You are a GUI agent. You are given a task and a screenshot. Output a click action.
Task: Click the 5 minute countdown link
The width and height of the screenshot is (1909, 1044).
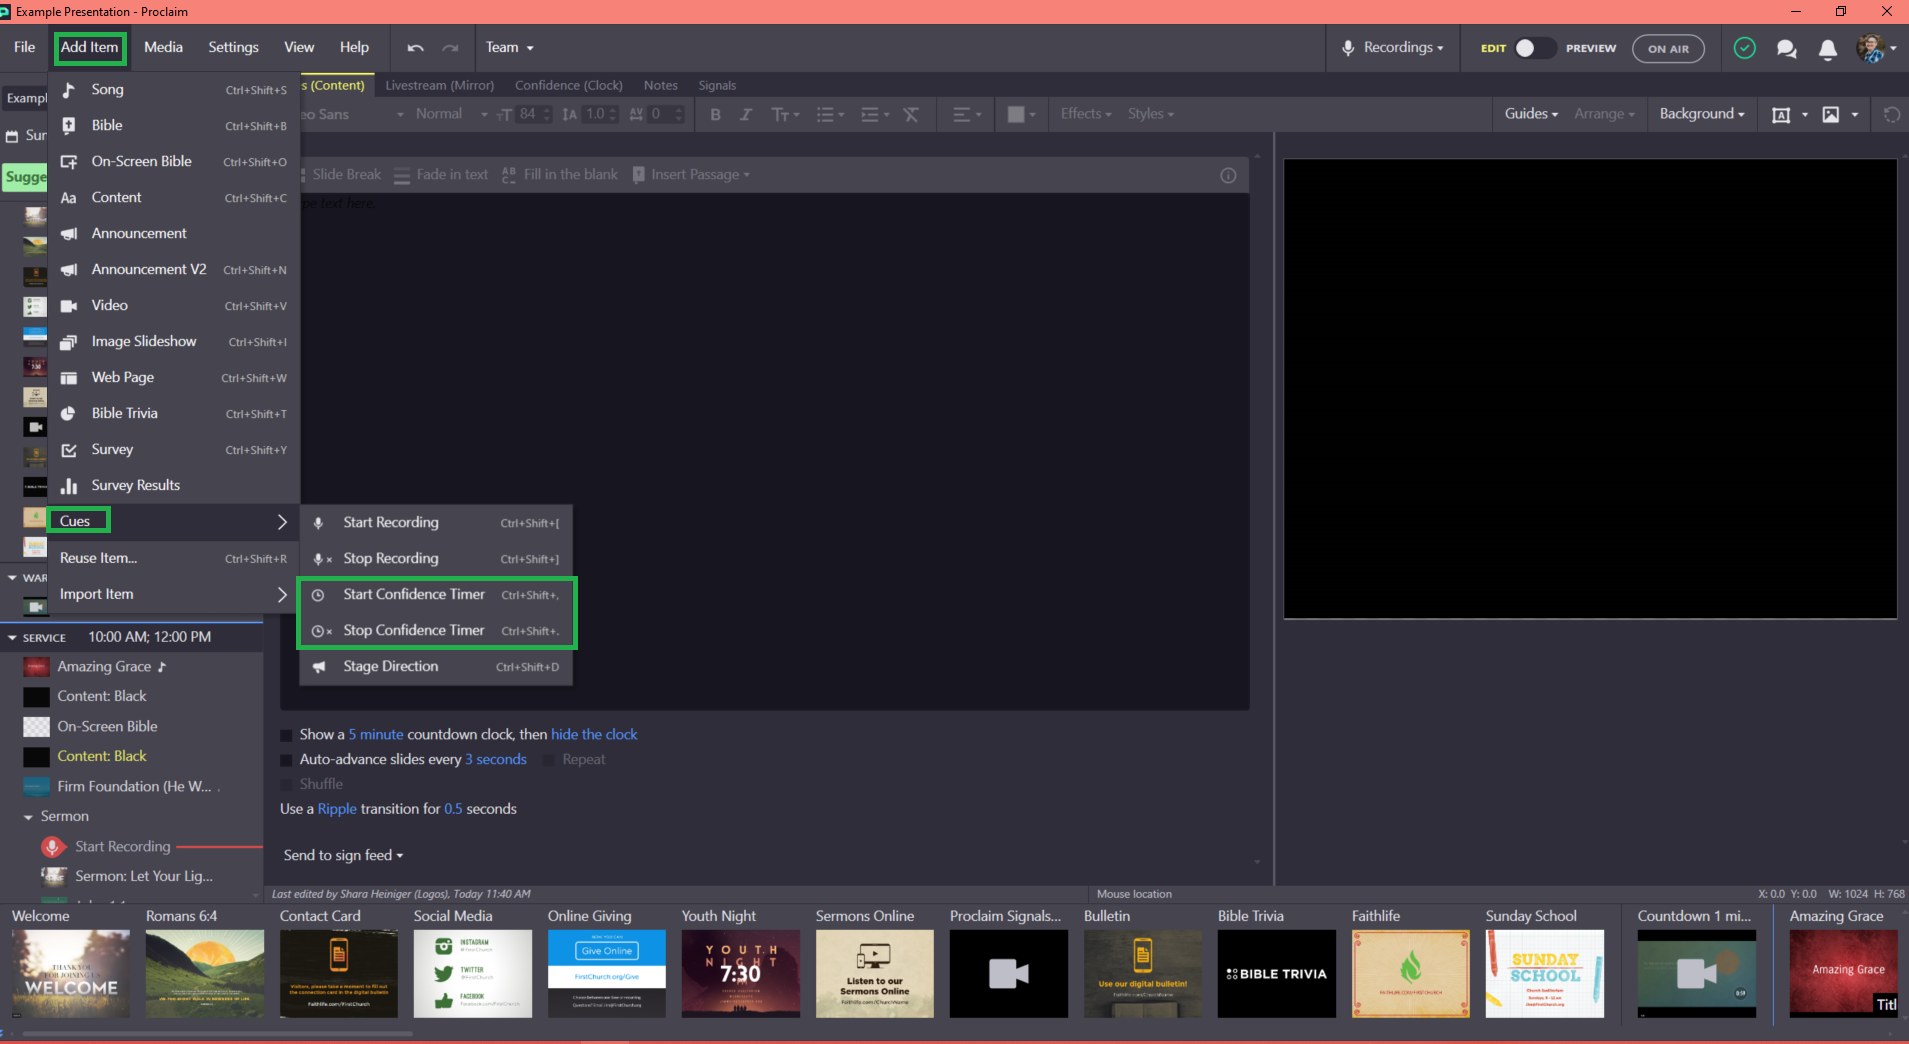[x=376, y=734]
